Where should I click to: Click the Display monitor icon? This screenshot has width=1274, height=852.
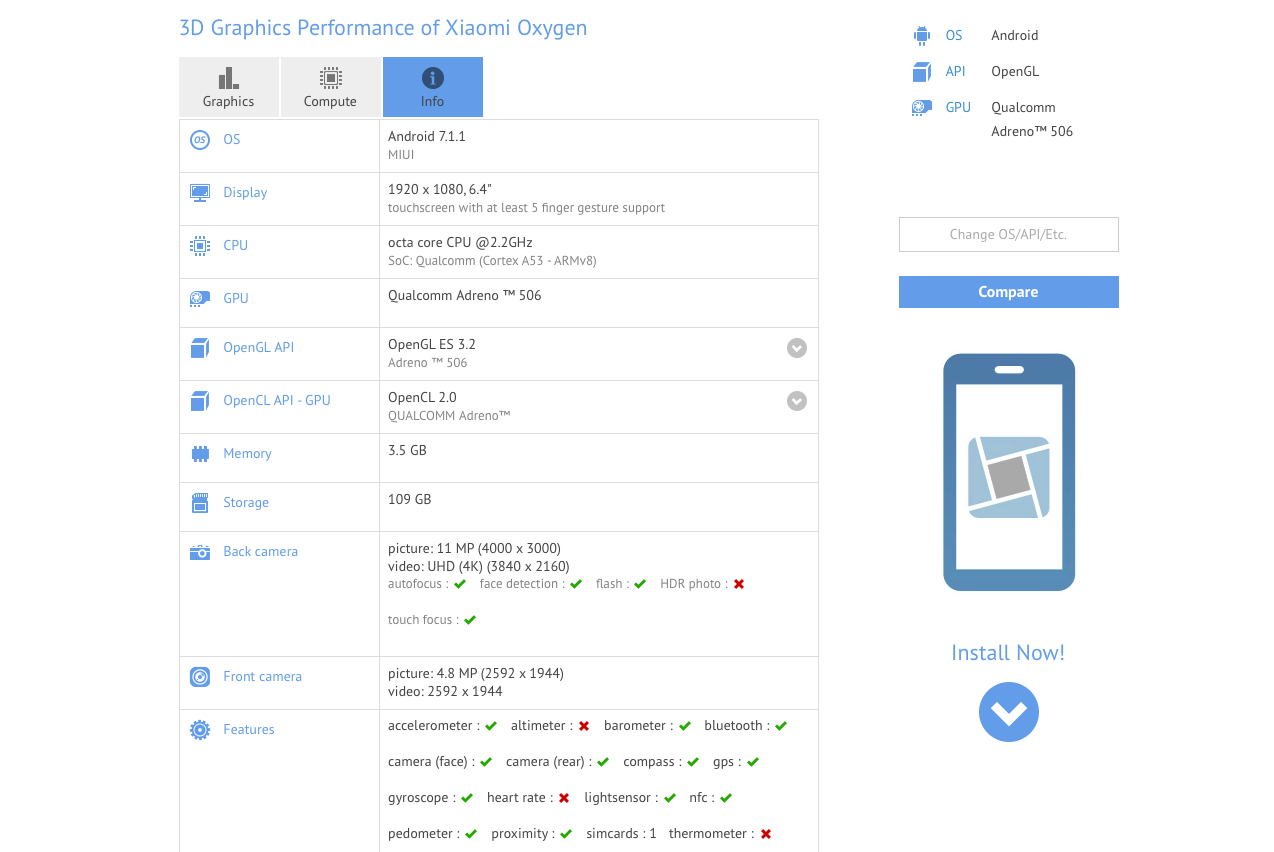point(200,193)
